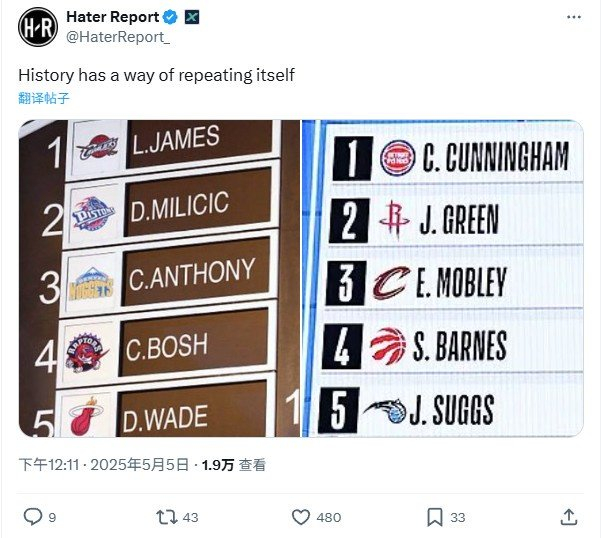Click the tweet text about history repeating
This screenshot has width=601, height=538.
click(x=157, y=75)
